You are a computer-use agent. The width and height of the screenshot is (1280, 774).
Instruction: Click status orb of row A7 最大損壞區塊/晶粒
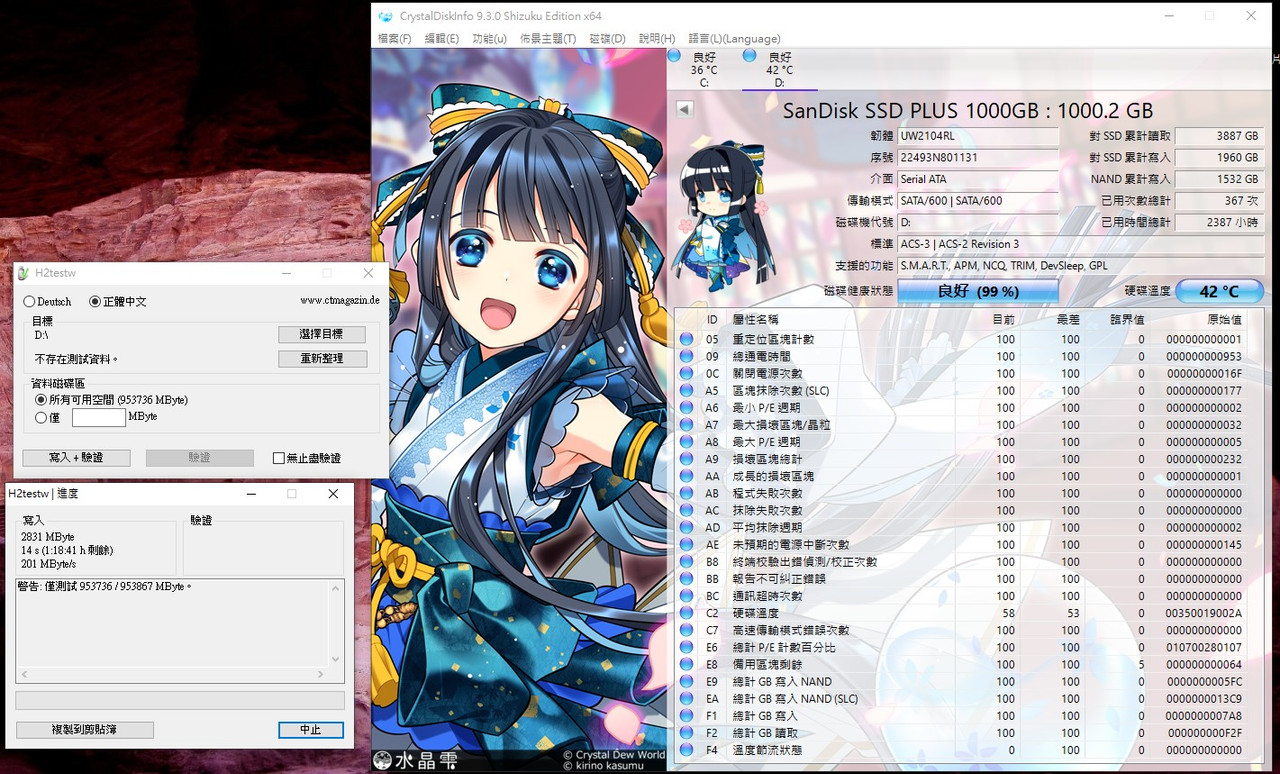[686, 425]
